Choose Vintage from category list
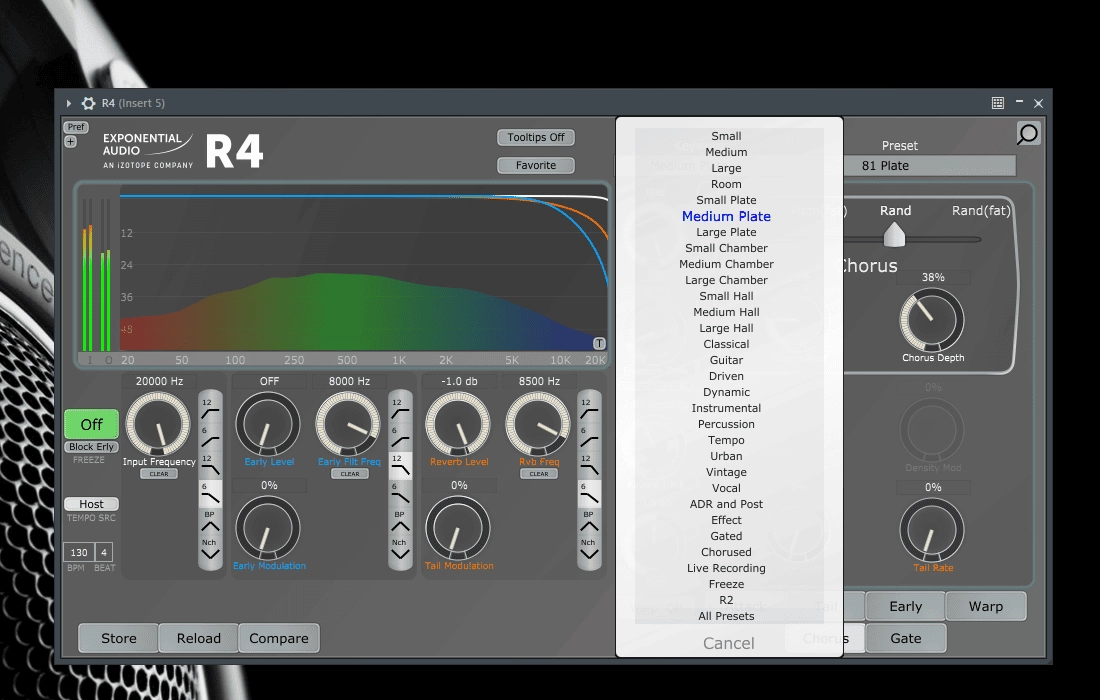This screenshot has width=1100, height=700. click(726, 472)
